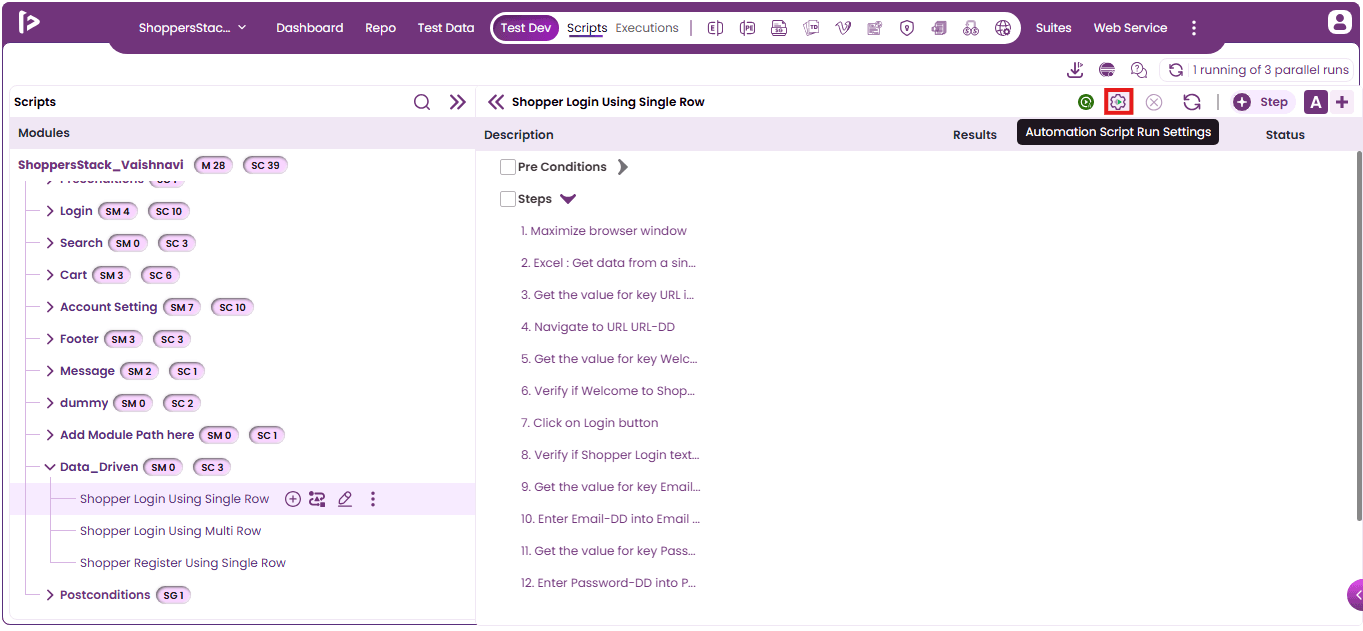
Task: Open the Repo tab
Action: [381, 28]
